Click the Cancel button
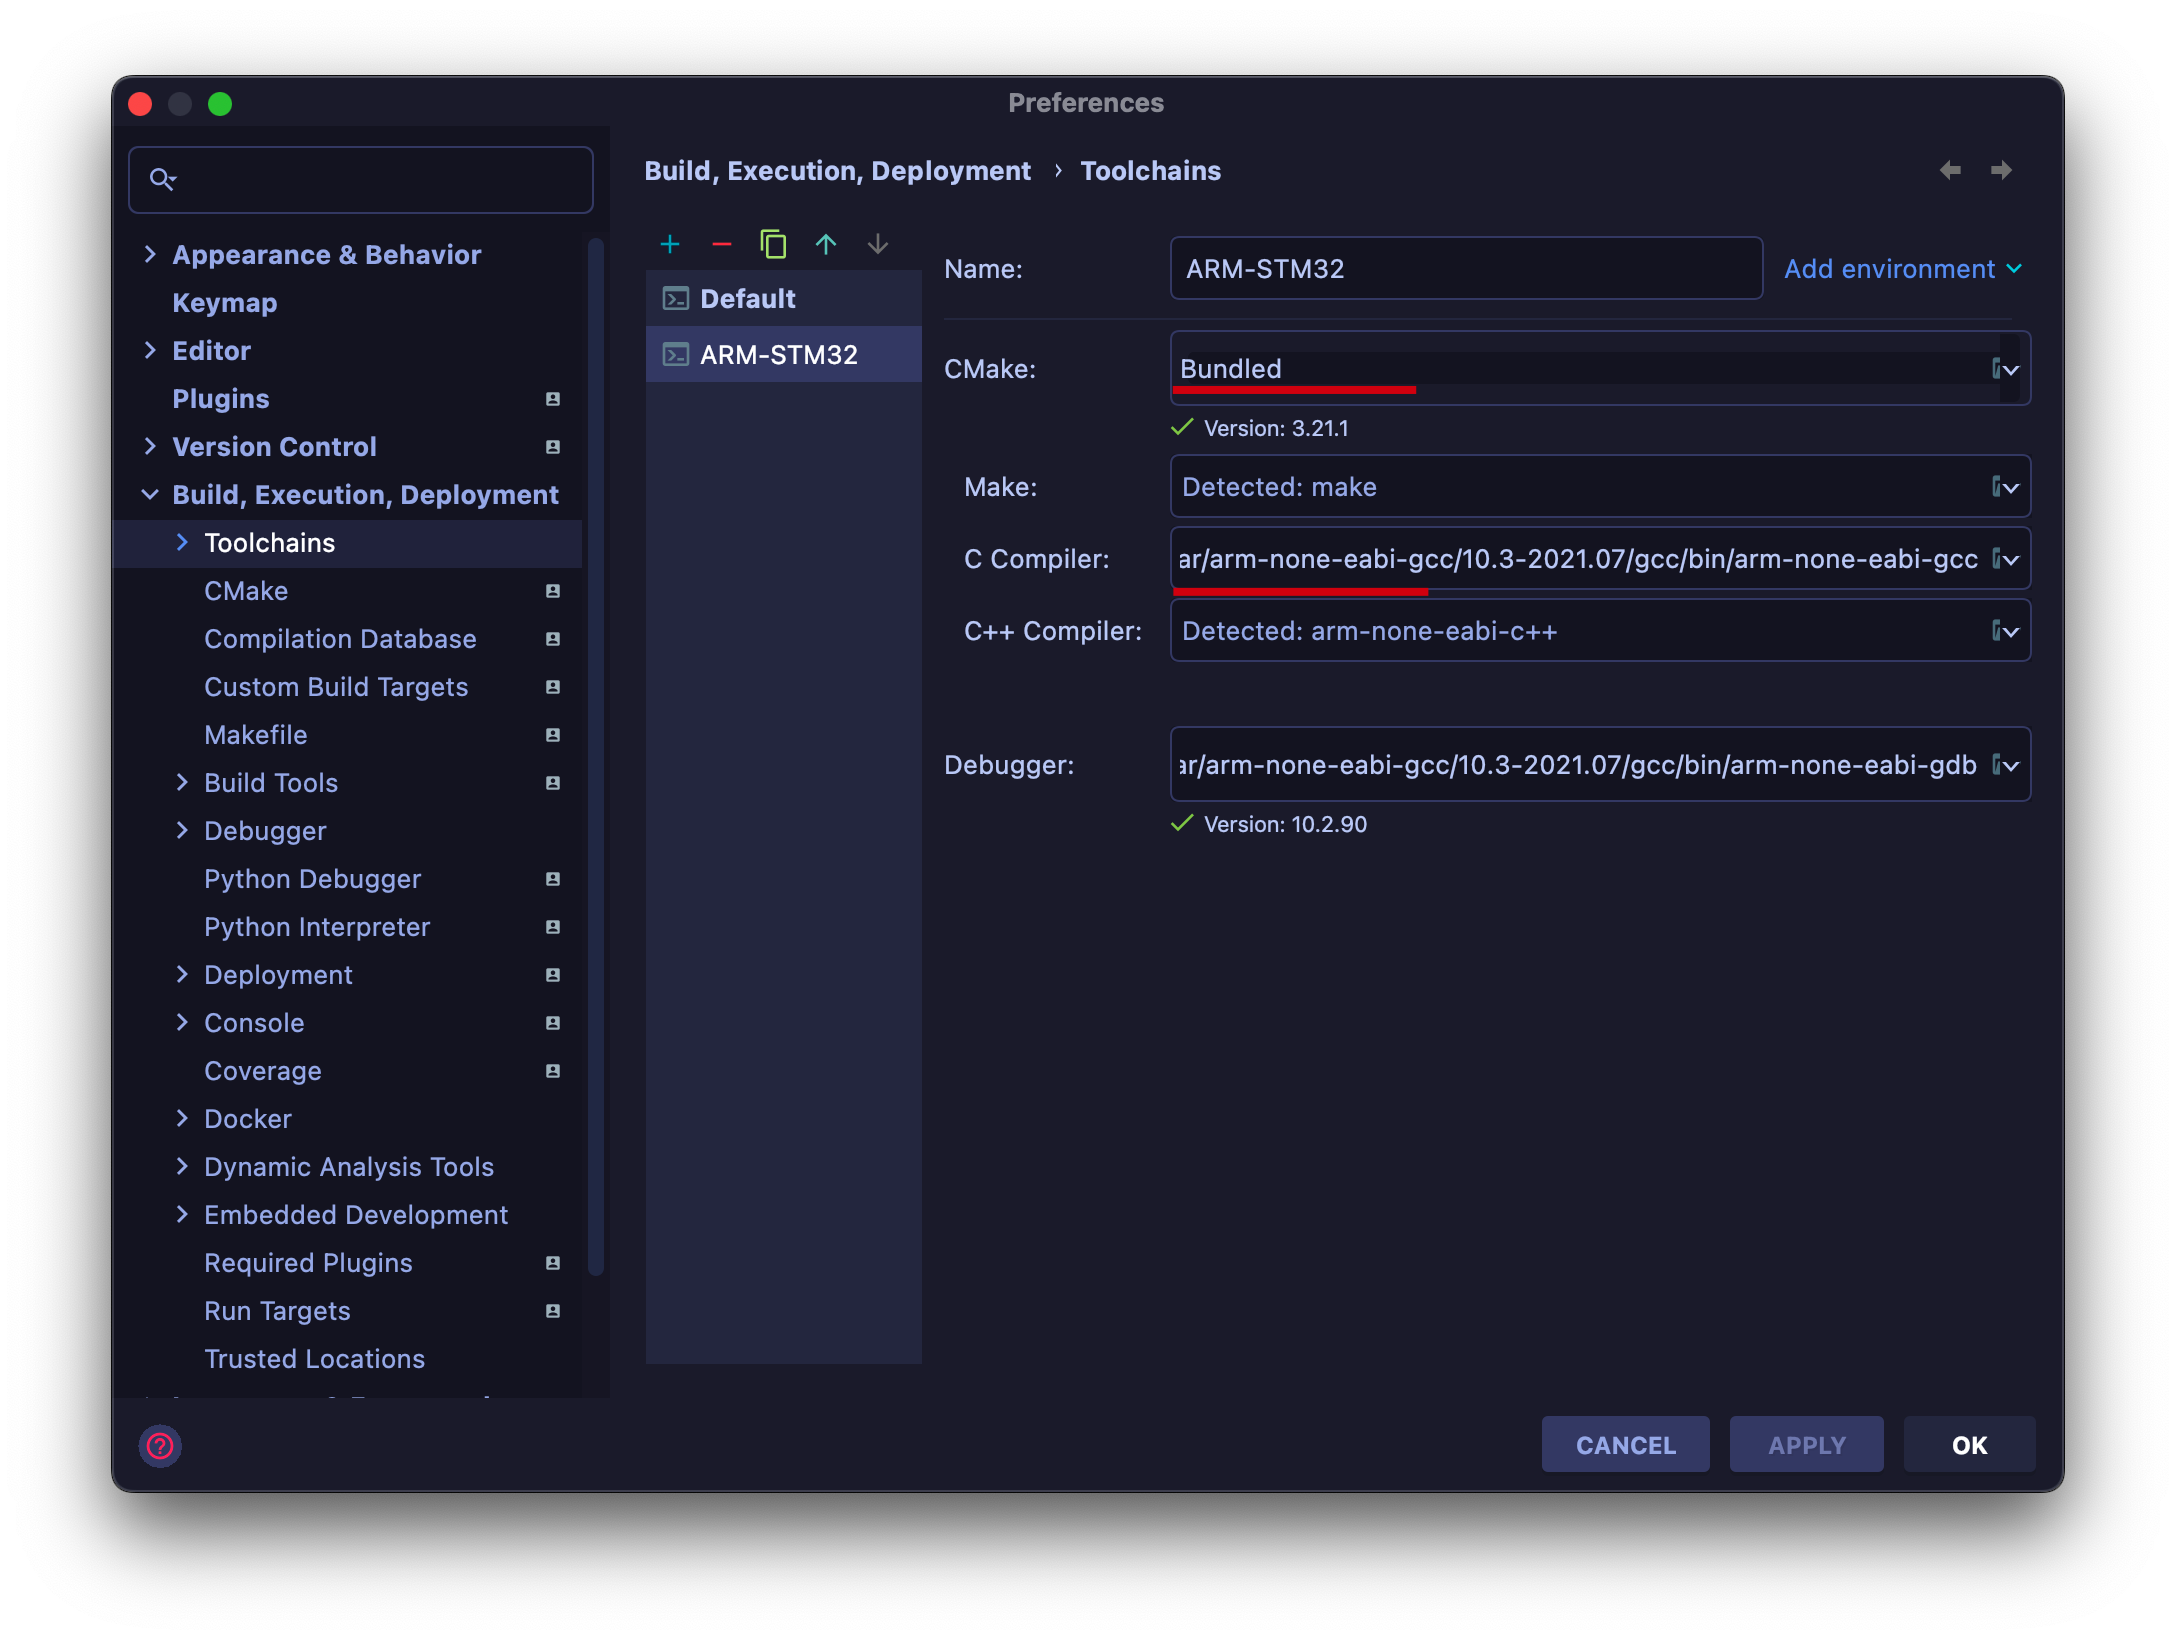2176x1640 pixels. (x=1626, y=1445)
